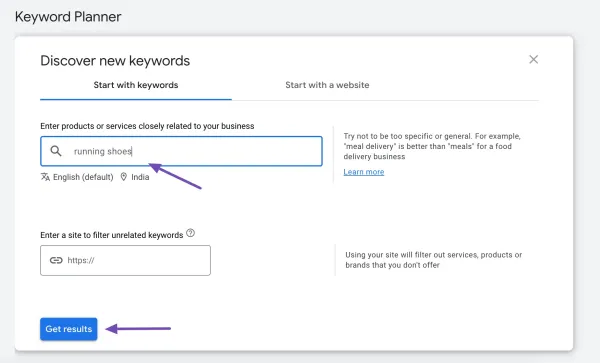Click the location pin icon
The width and height of the screenshot is (600, 363).
(x=124, y=177)
